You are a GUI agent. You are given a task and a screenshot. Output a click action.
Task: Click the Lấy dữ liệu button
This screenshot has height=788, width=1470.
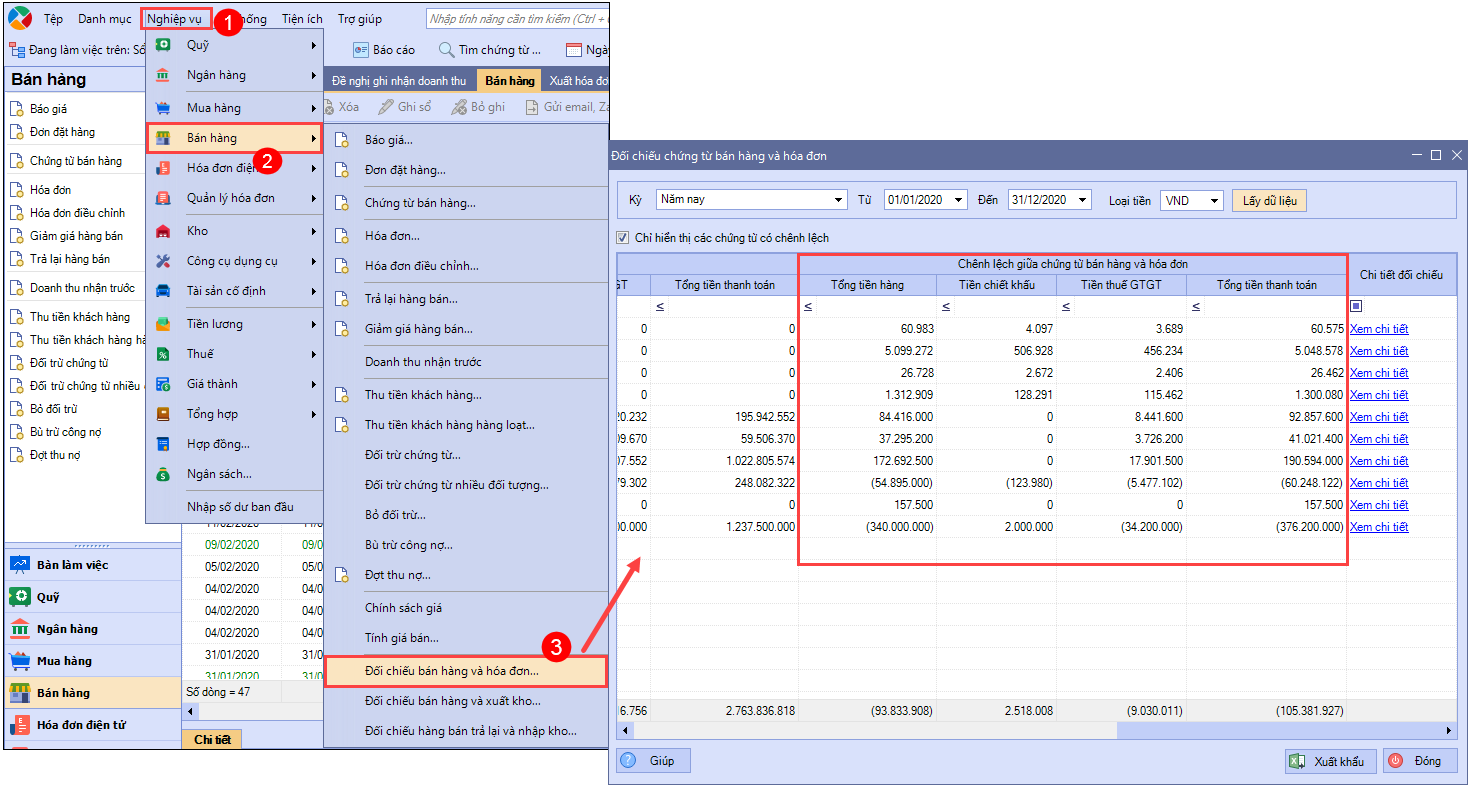click(1269, 201)
